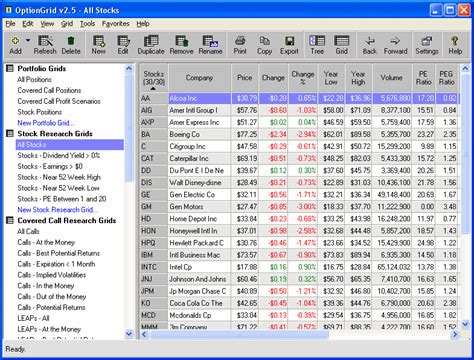Image resolution: width=474 pixels, height=360 pixels.
Task: Navigate Back in toolbar
Action: tap(369, 45)
